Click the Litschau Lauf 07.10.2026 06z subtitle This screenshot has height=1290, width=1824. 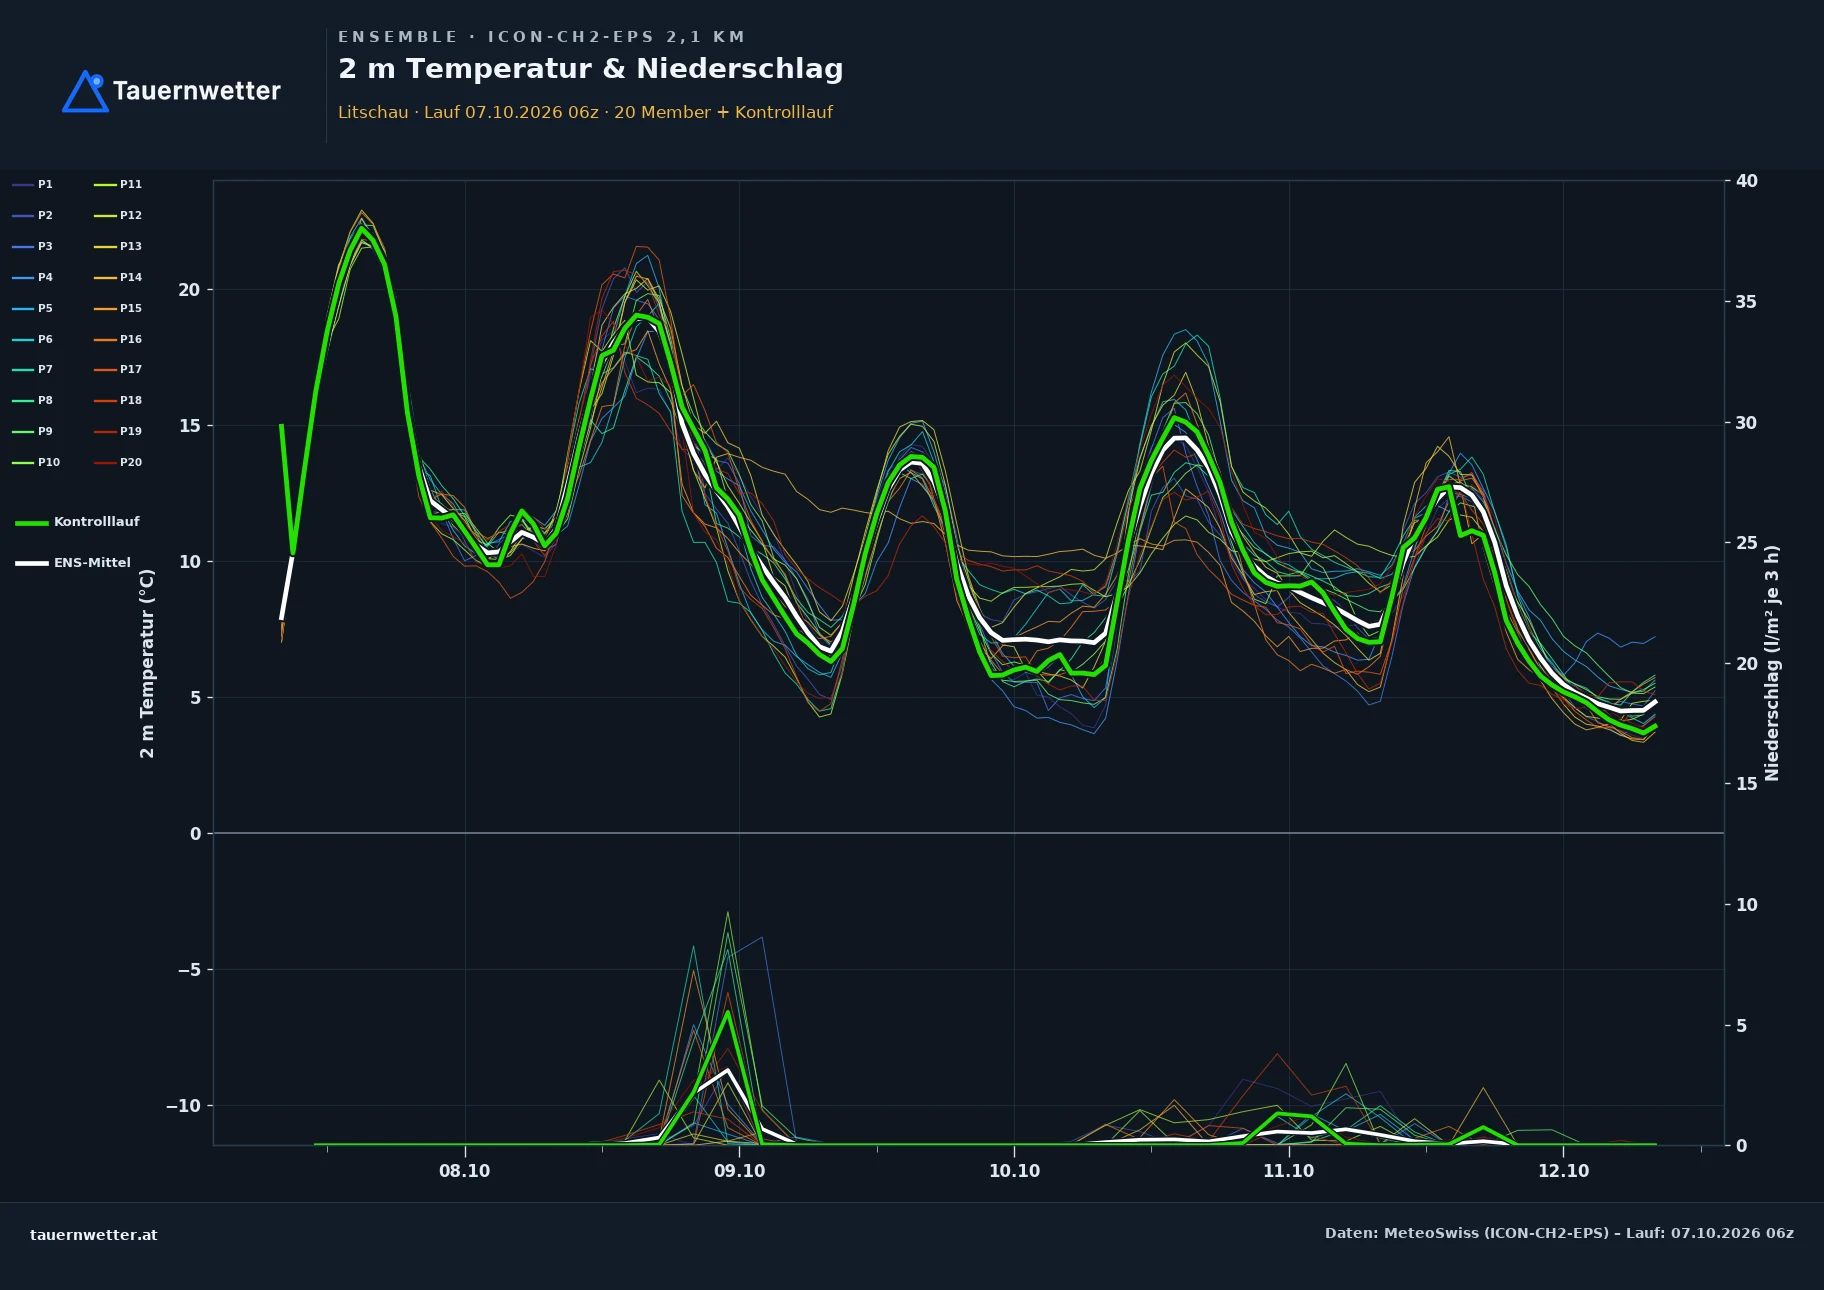click(x=585, y=112)
